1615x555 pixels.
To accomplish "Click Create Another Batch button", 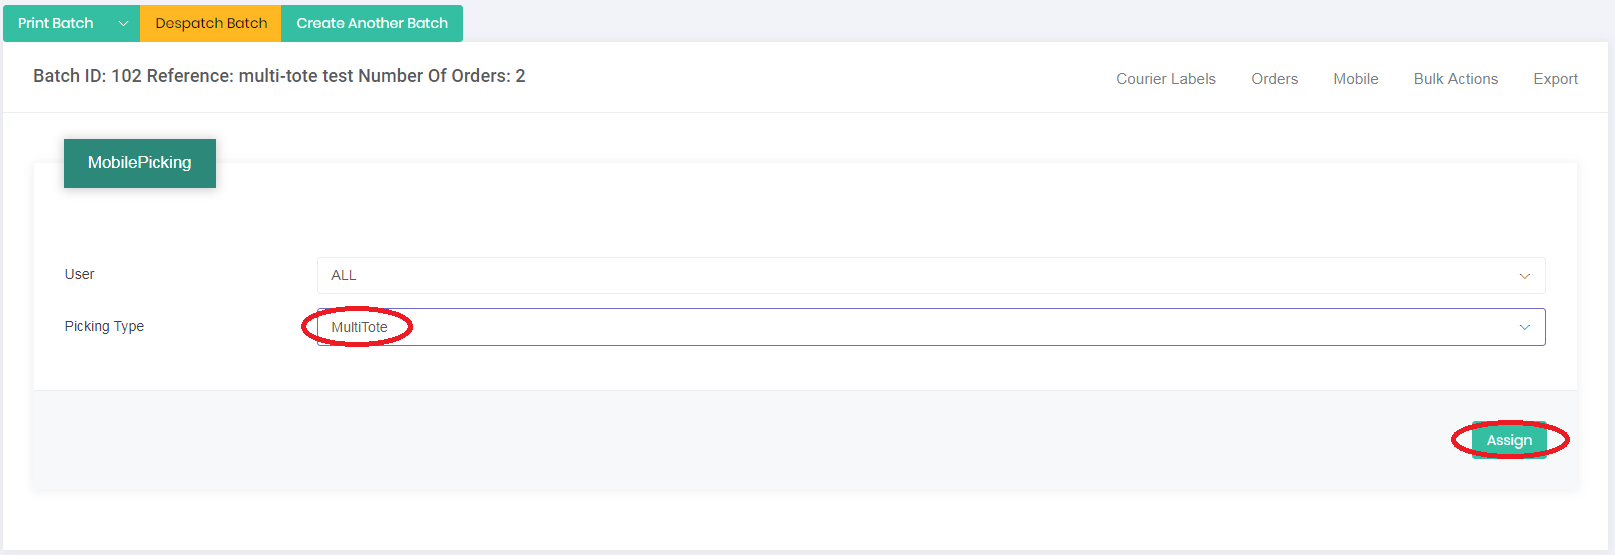I will click(x=372, y=23).
